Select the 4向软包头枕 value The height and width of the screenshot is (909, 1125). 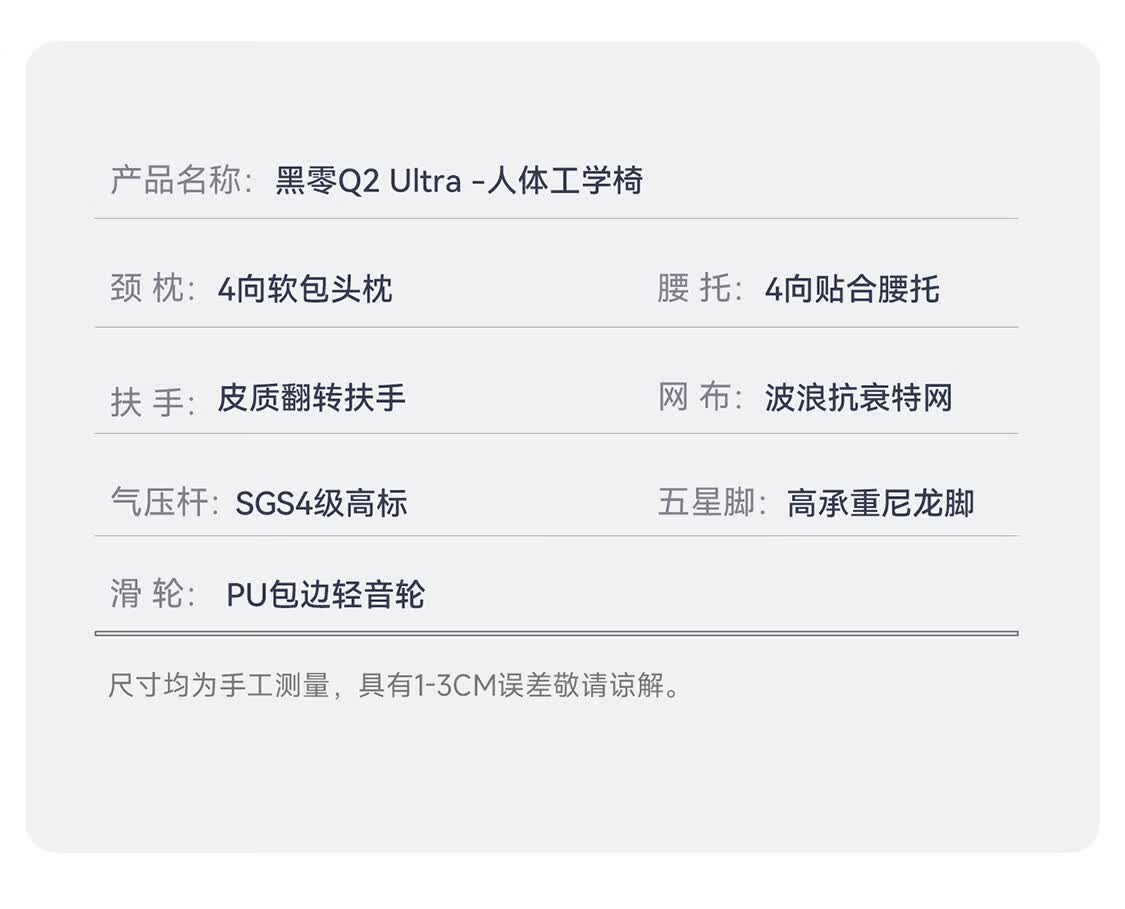[305, 289]
